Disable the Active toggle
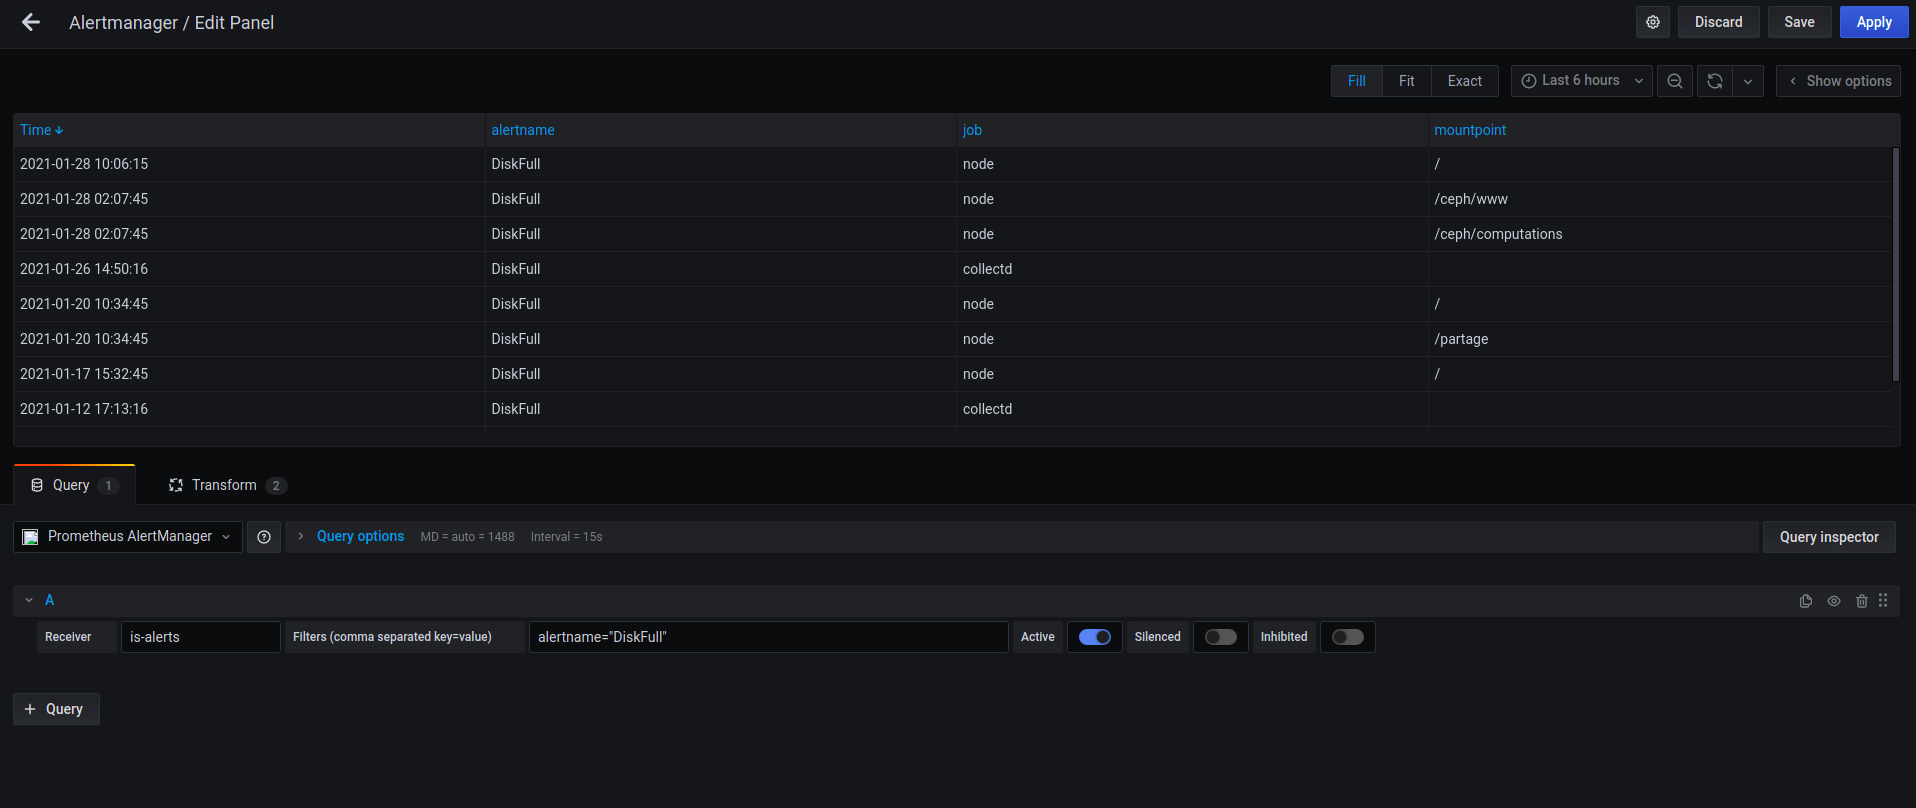The image size is (1916, 808). point(1095,637)
